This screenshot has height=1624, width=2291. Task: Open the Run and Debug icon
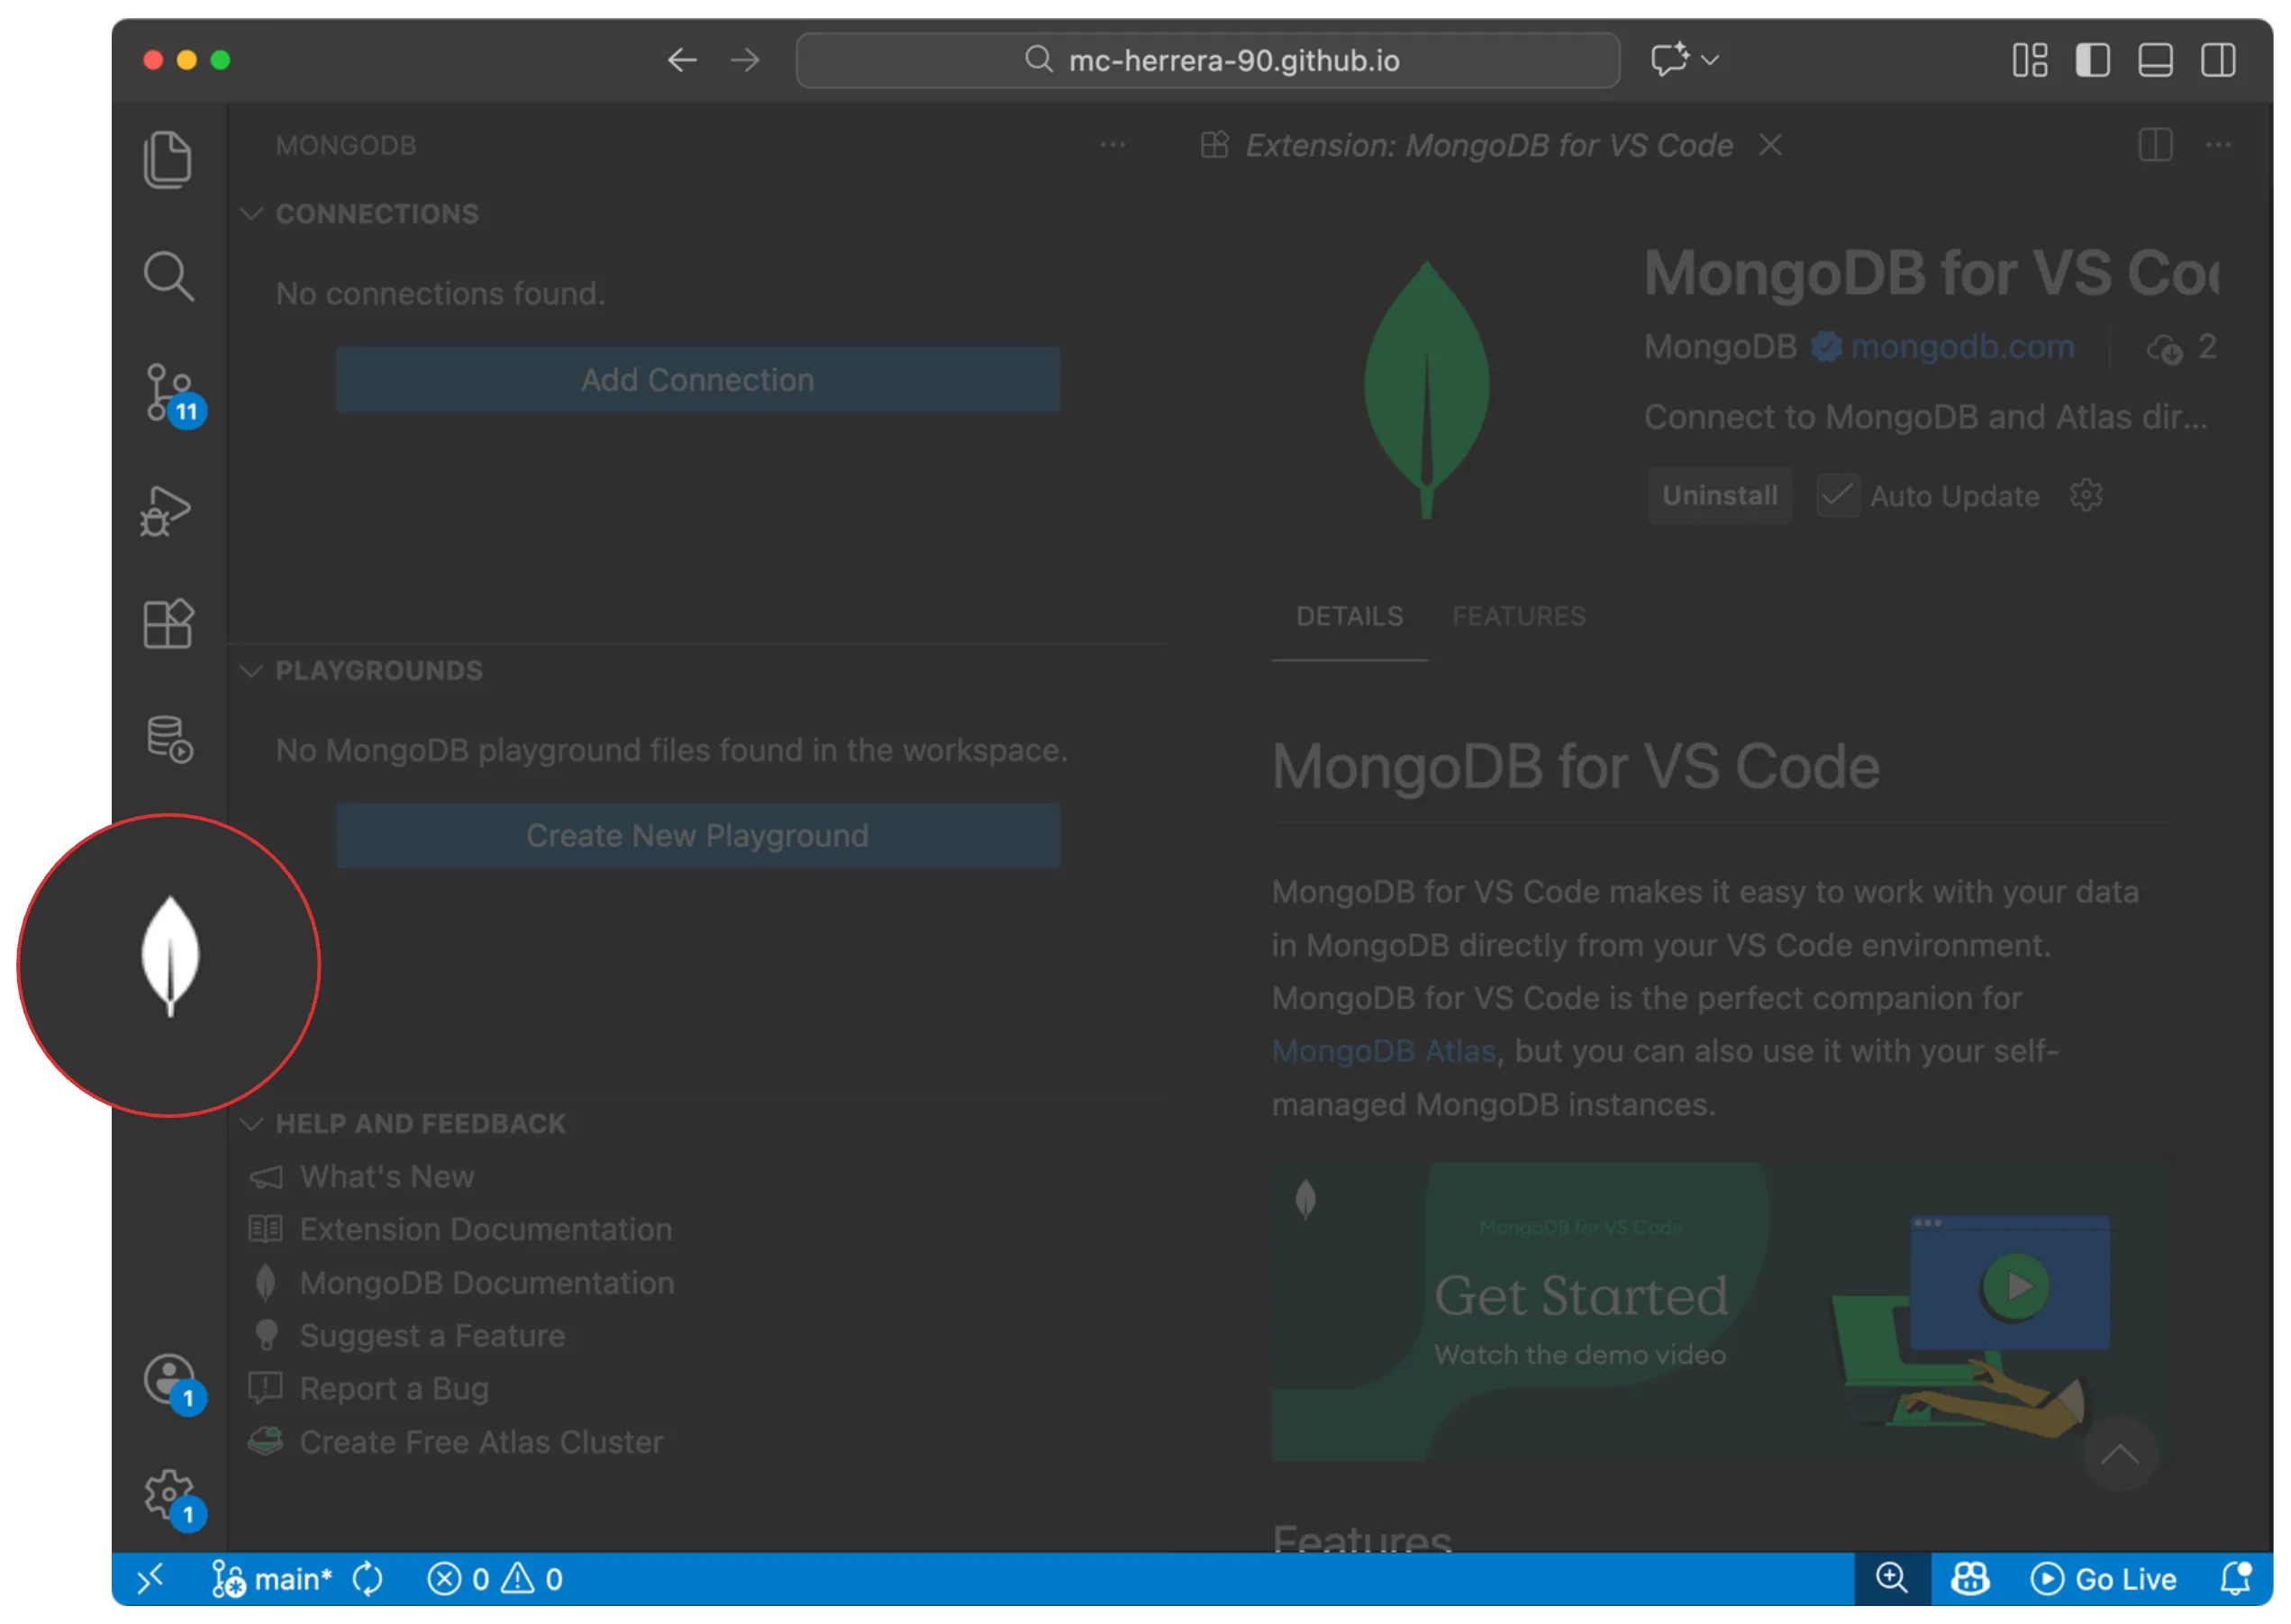pyautogui.click(x=166, y=511)
